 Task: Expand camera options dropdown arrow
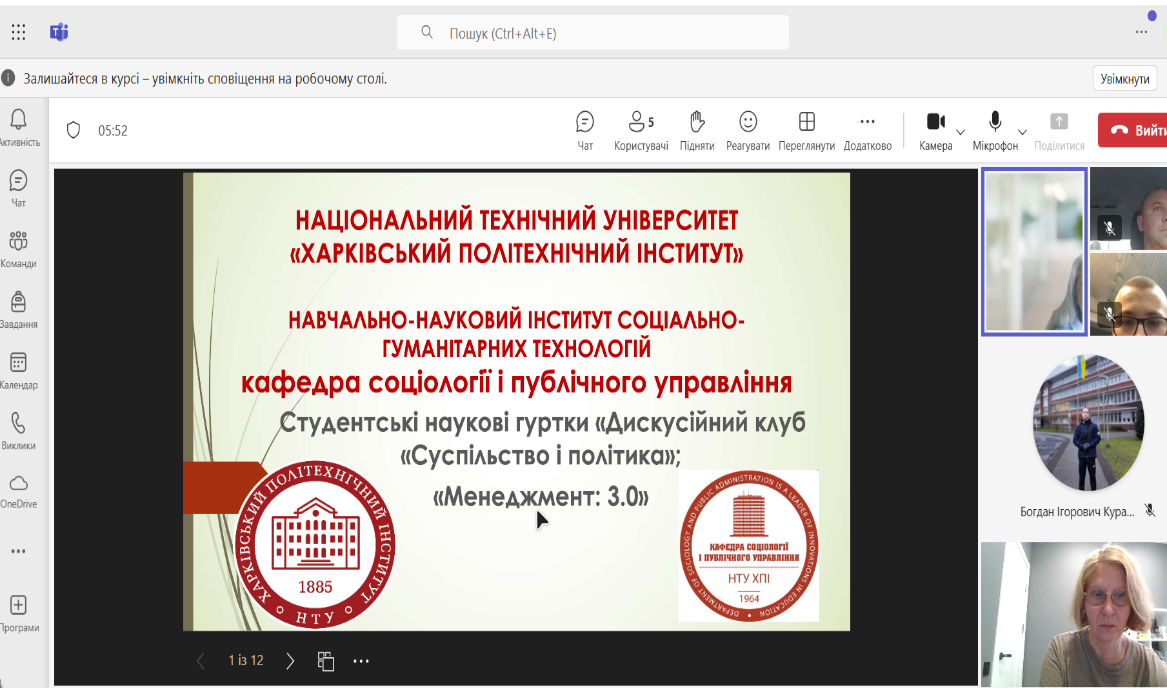(960, 132)
